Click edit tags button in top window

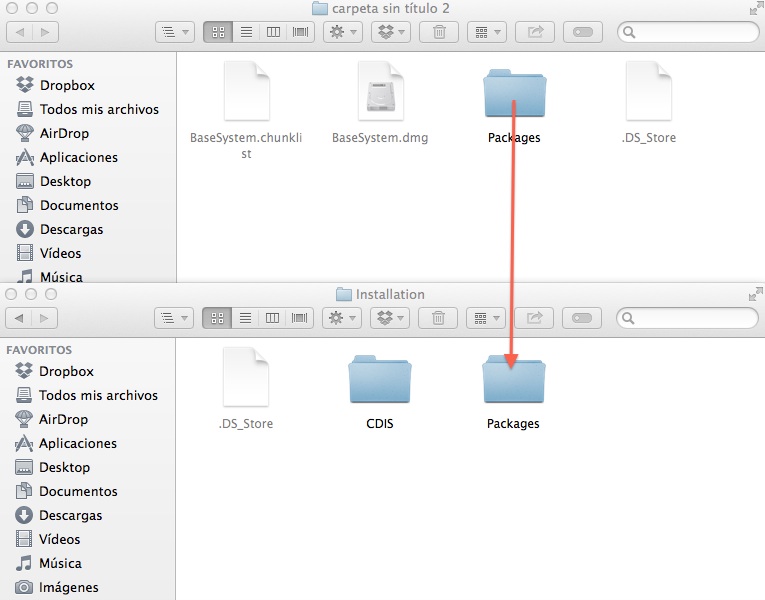click(583, 32)
